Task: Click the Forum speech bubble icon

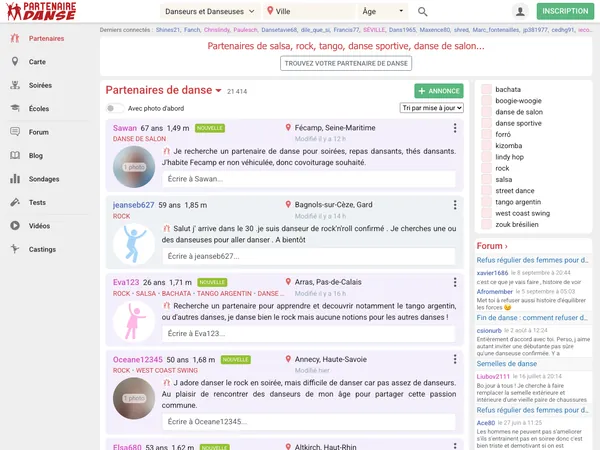Action: point(15,132)
